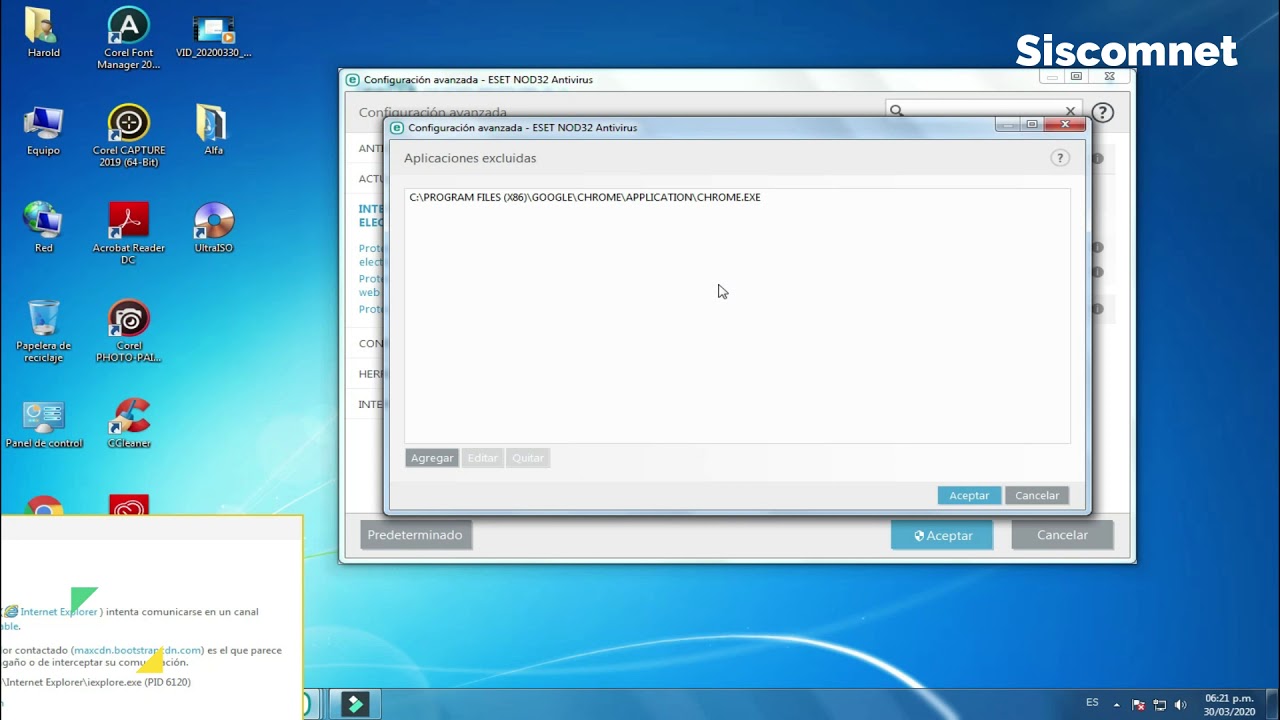The width and height of the screenshot is (1280, 720).
Task: Open Papelera de reciclaje icon
Action: (x=43, y=331)
